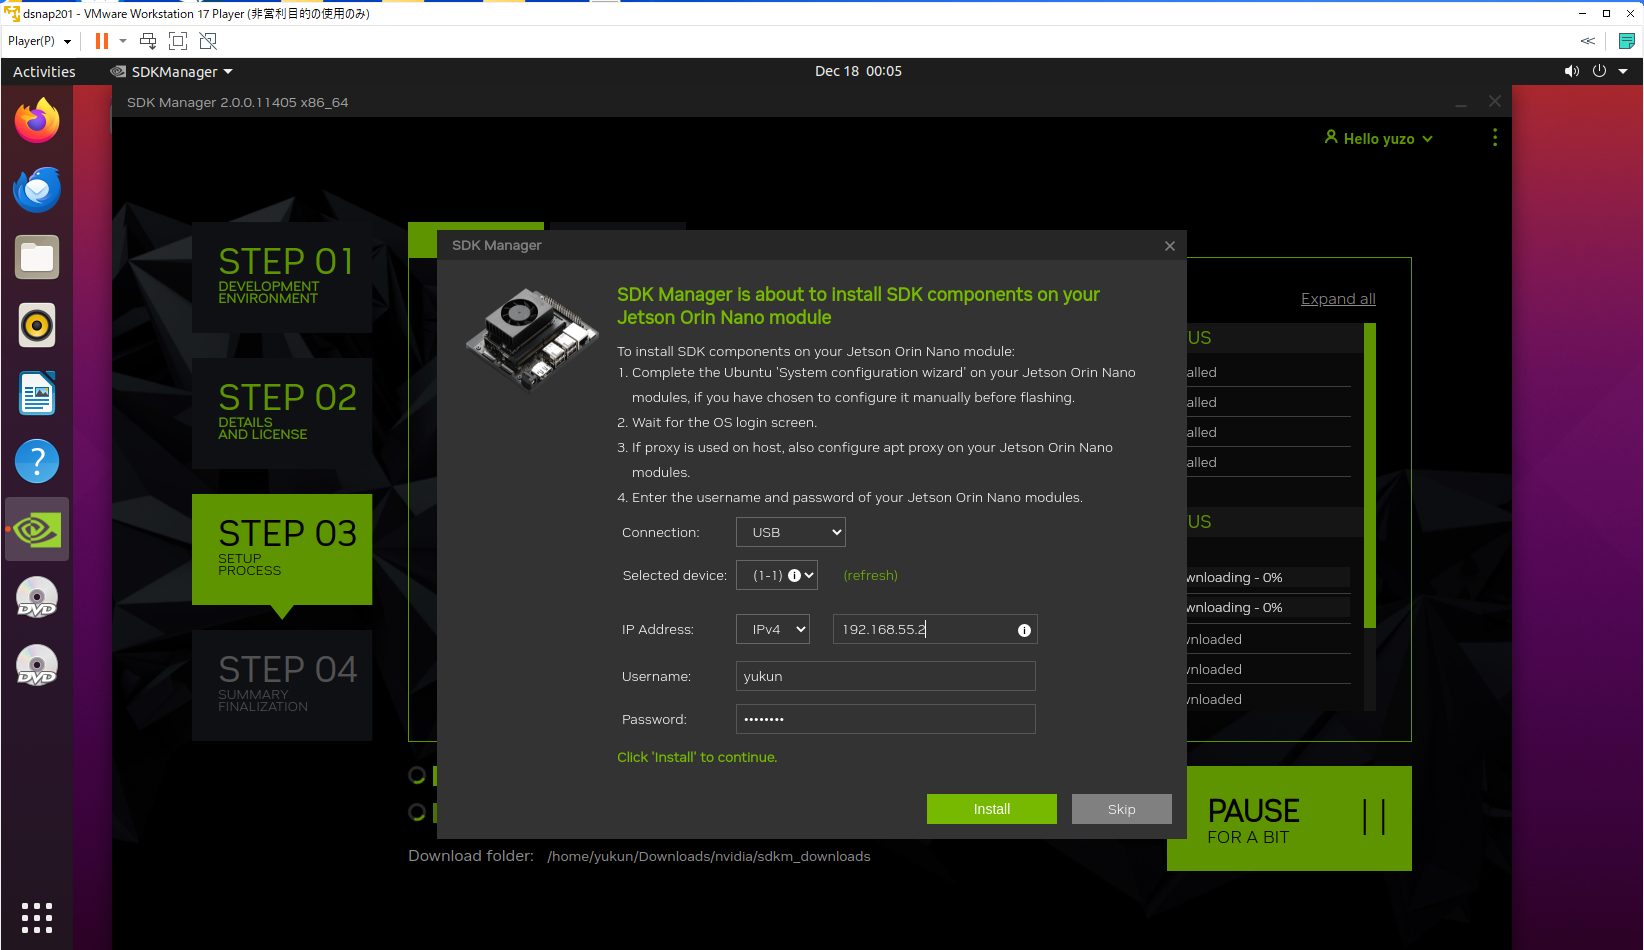Image resolution: width=1644 pixels, height=950 pixels.
Task: Open Activities overview
Action: click(44, 72)
